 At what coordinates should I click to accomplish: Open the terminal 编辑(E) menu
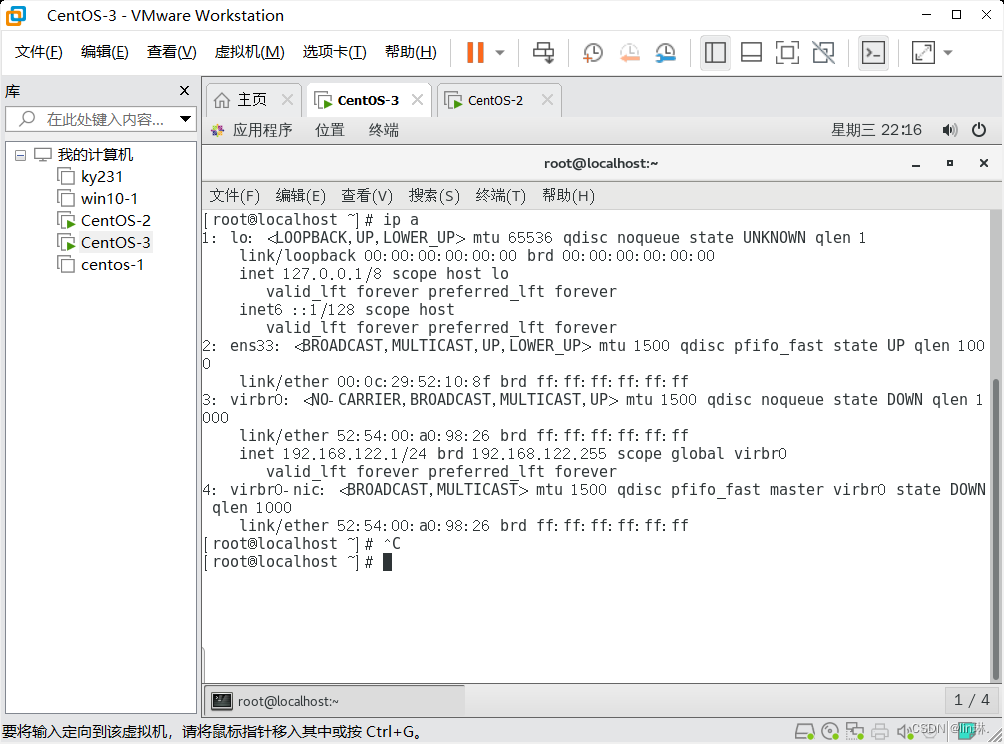(x=300, y=196)
